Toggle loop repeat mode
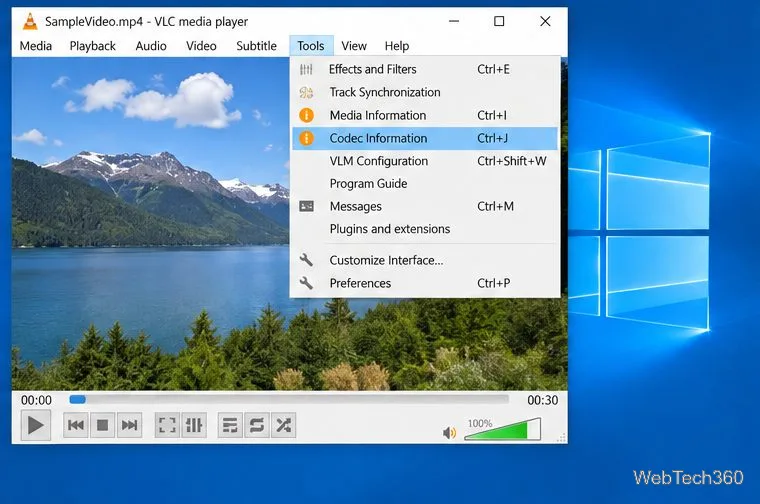The width and height of the screenshot is (760, 504). (x=257, y=425)
